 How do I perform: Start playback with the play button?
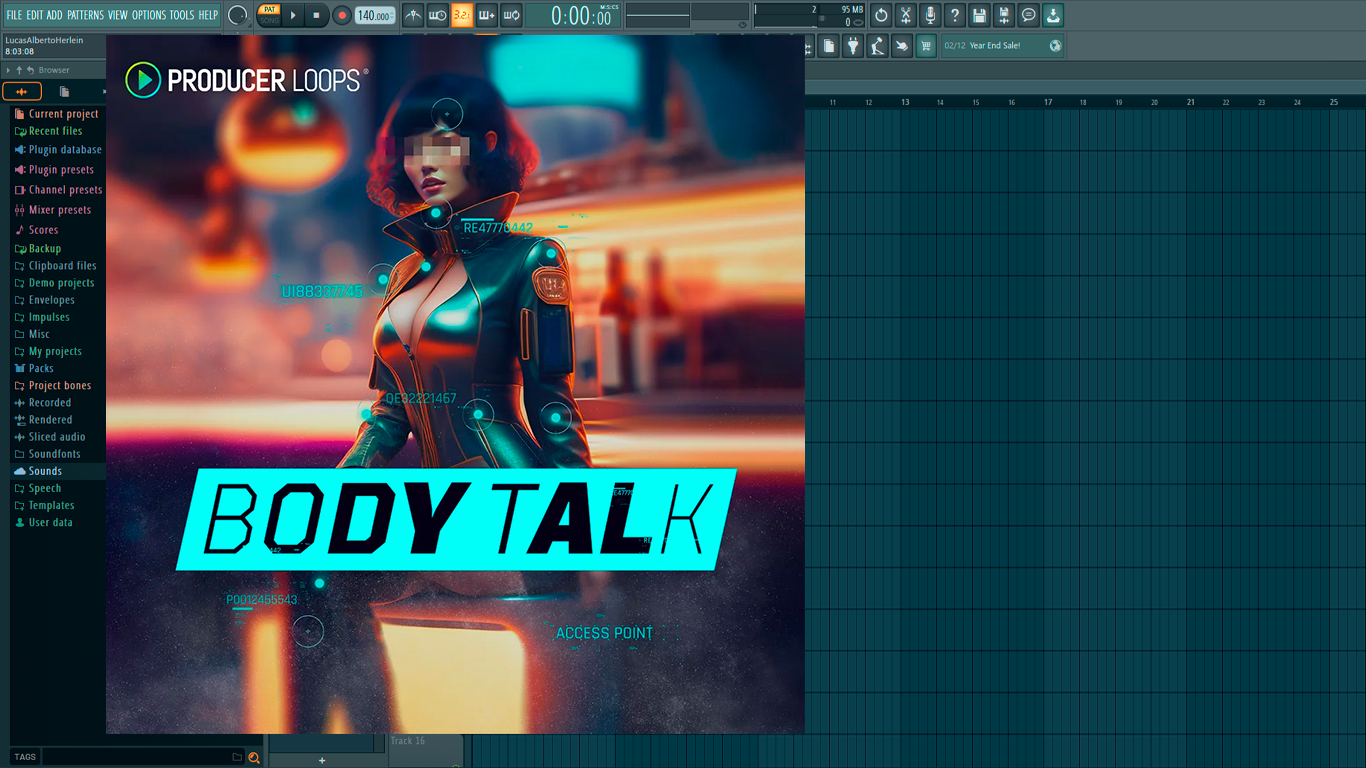click(x=293, y=15)
